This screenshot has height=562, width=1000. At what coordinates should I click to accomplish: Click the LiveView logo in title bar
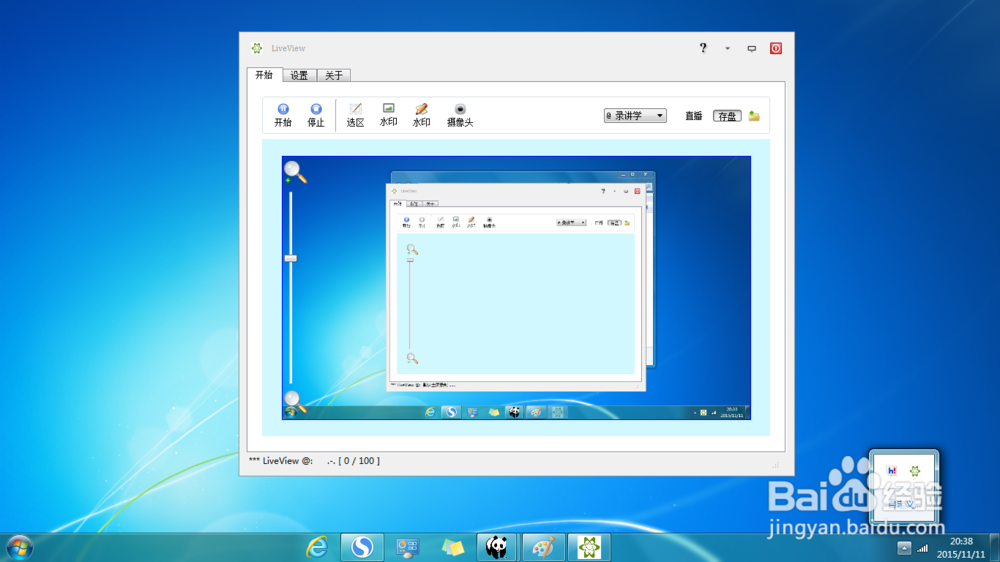coord(257,48)
